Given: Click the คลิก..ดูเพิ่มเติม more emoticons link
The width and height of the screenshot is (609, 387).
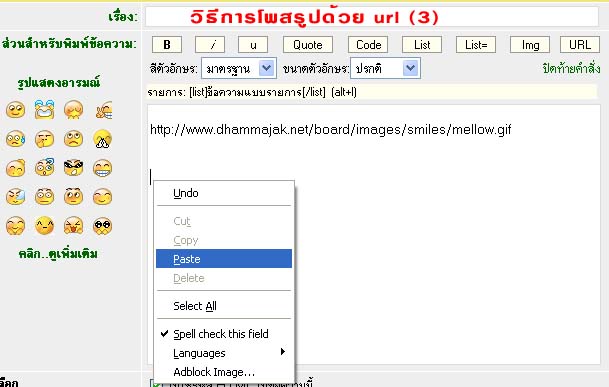Looking at the screenshot, I should pyautogui.click(x=58, y=254).
